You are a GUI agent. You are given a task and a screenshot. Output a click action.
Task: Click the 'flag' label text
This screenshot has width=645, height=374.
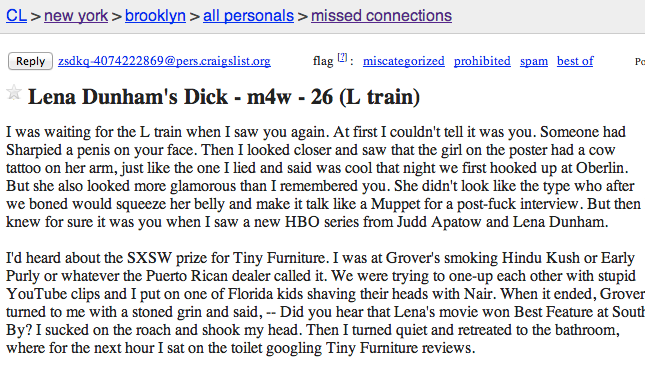click(323, 61)
